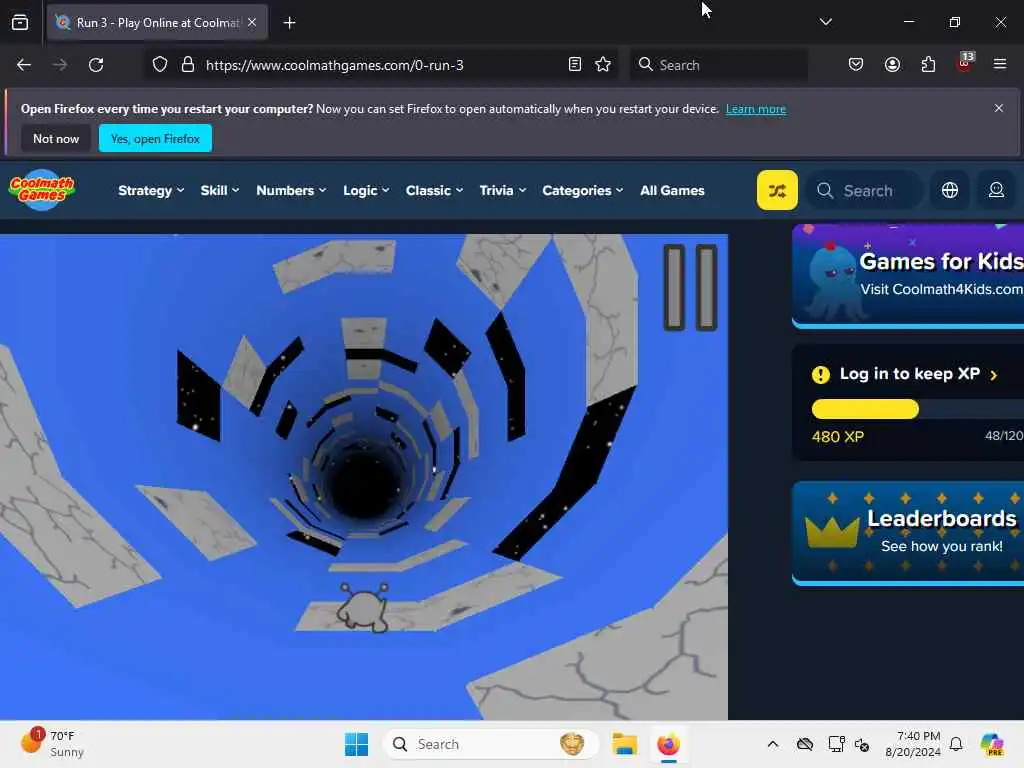Click the alien runner character
The height and width of the screenshot is (768, 1024).
(362, 607)
